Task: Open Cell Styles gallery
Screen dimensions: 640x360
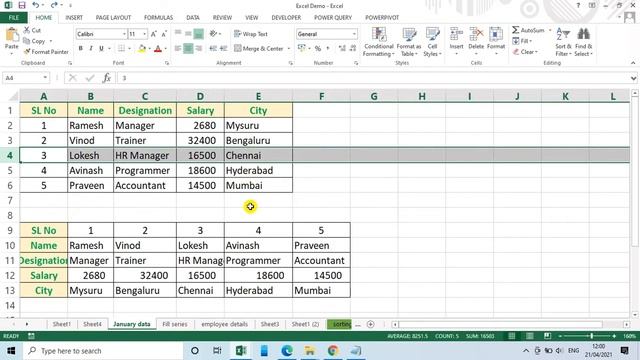Action: pyautogui.click(x=432, y=42)
